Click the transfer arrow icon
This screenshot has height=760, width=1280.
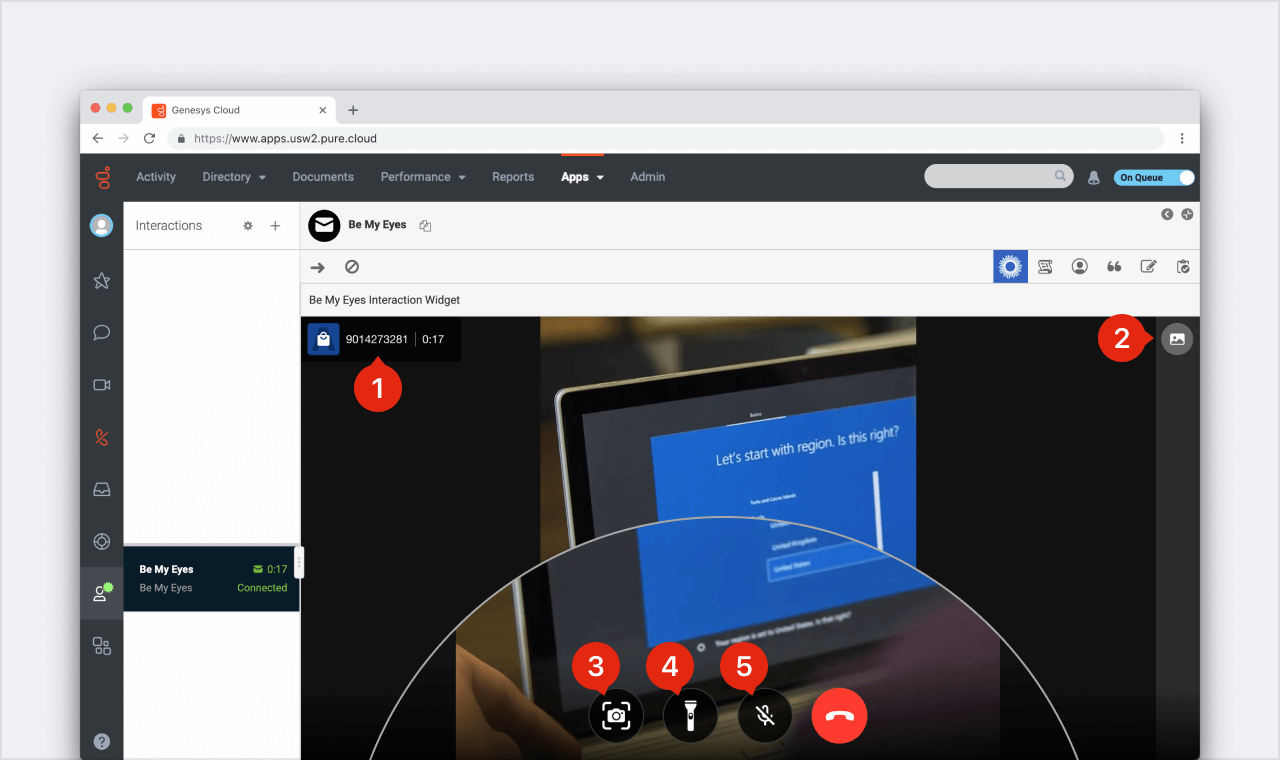[x=318, y=267]
